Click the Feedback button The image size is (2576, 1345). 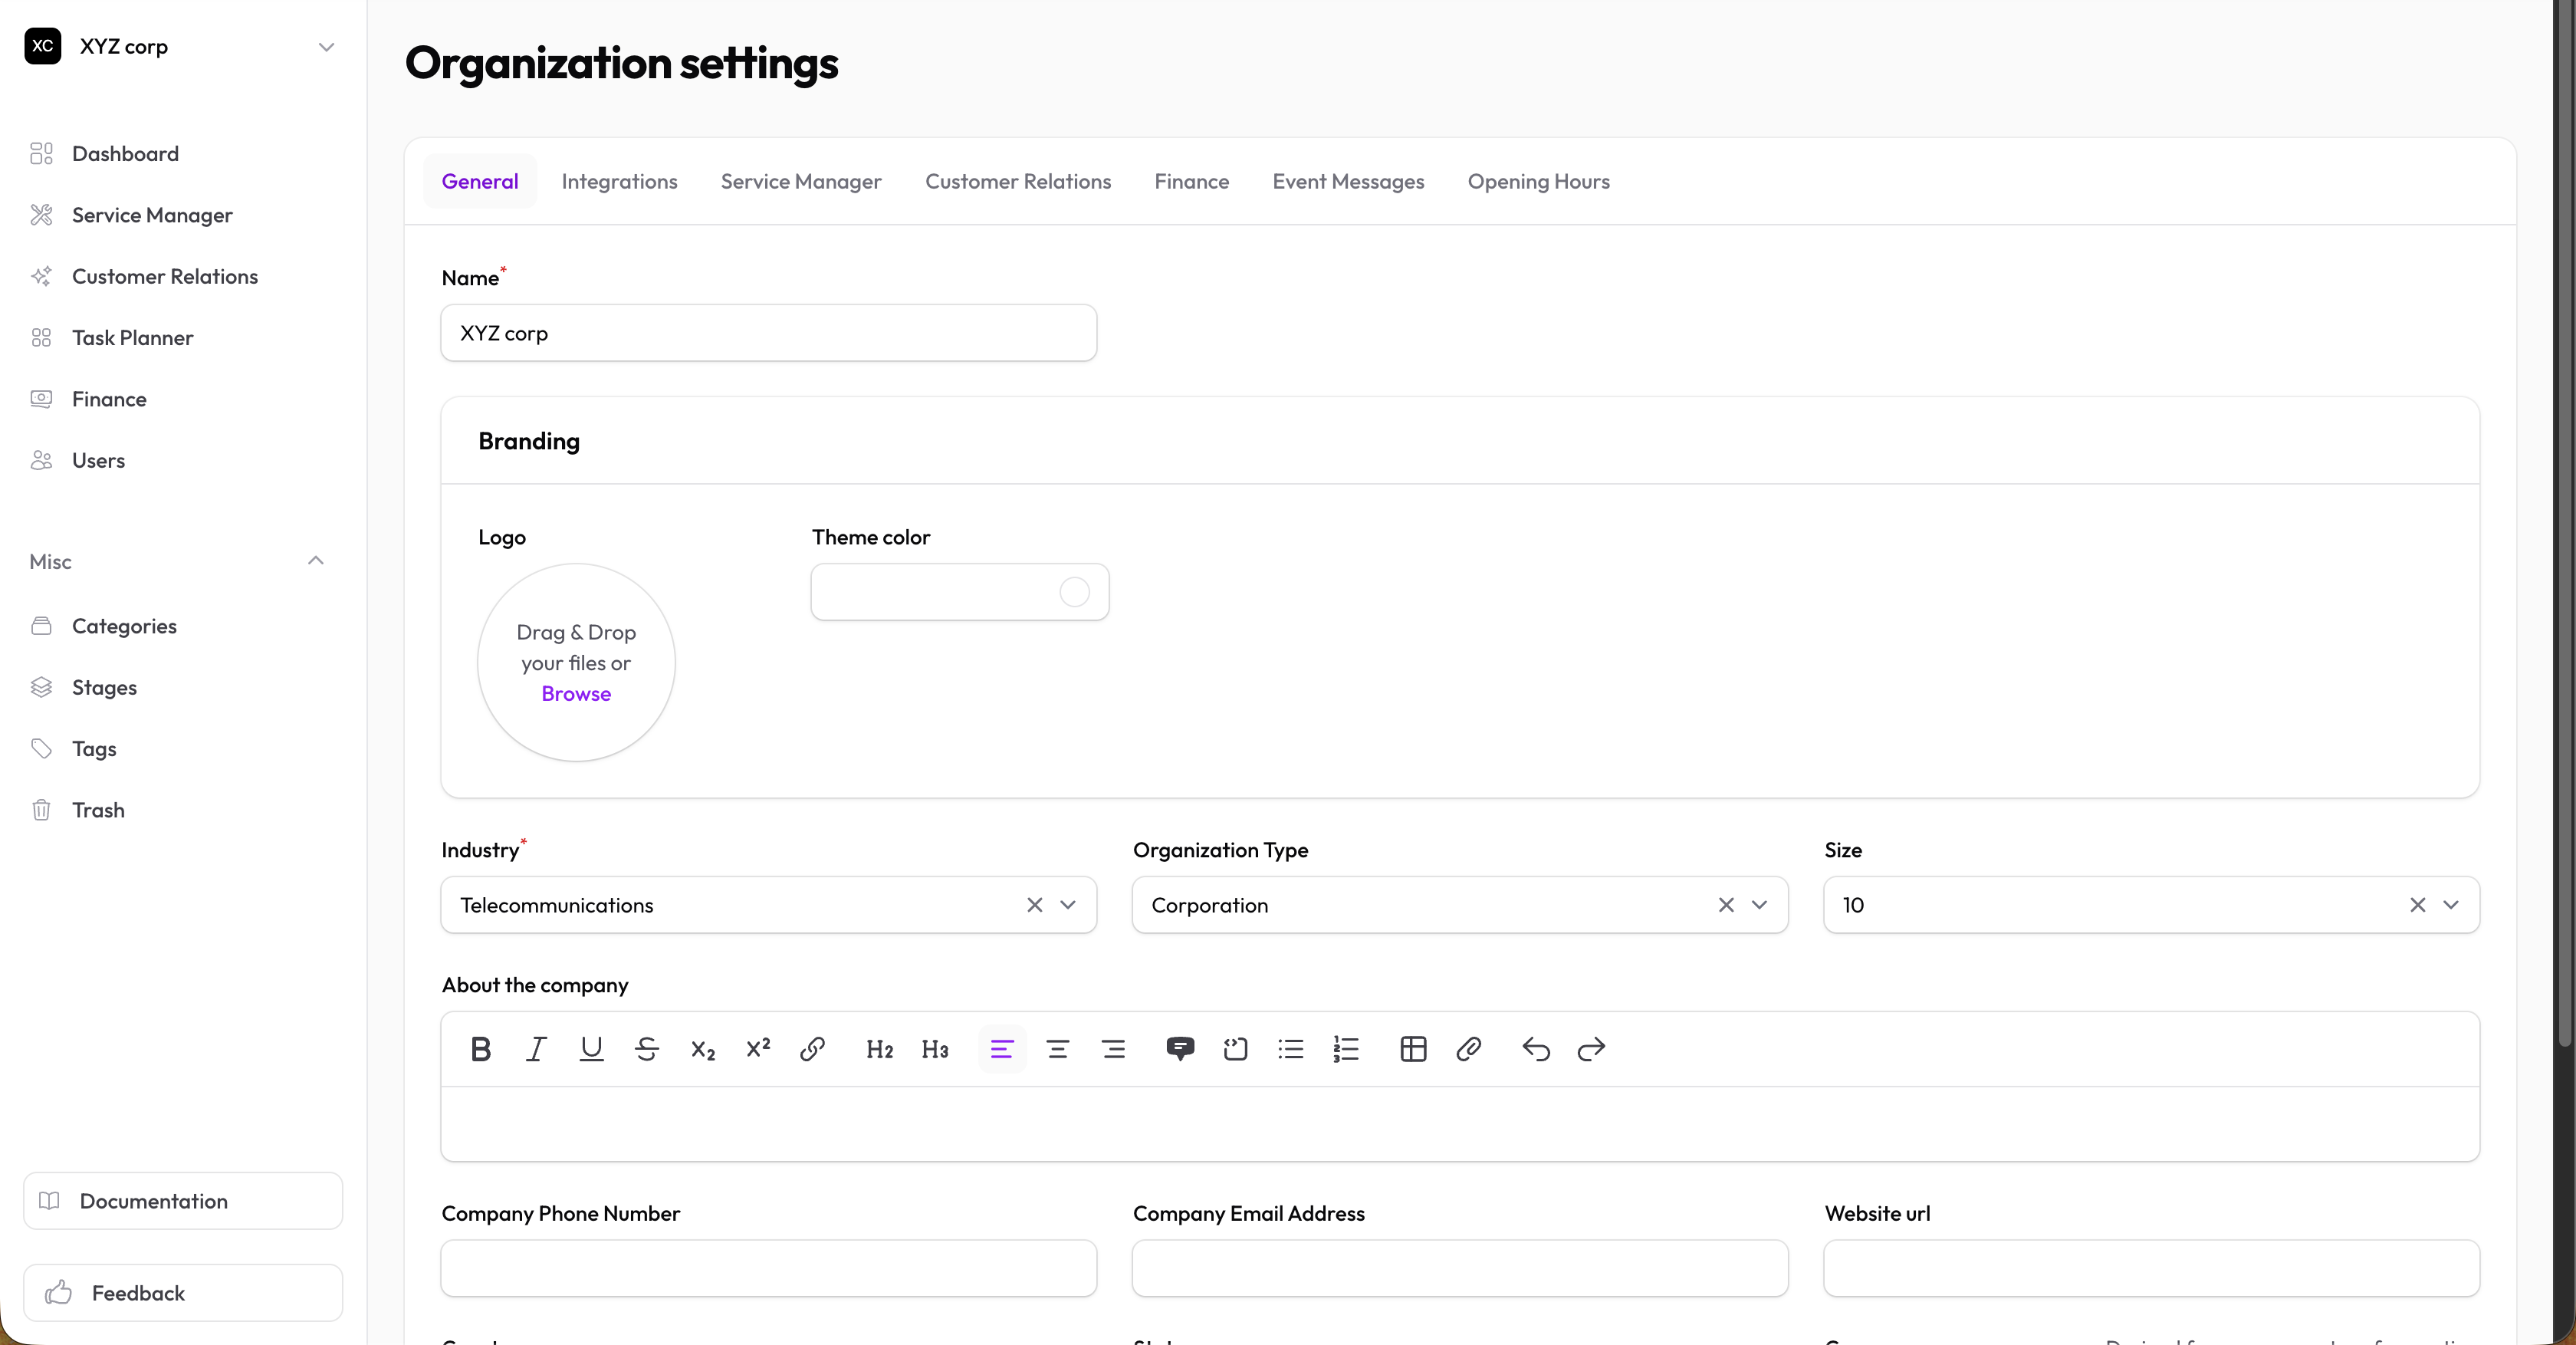183,1293
